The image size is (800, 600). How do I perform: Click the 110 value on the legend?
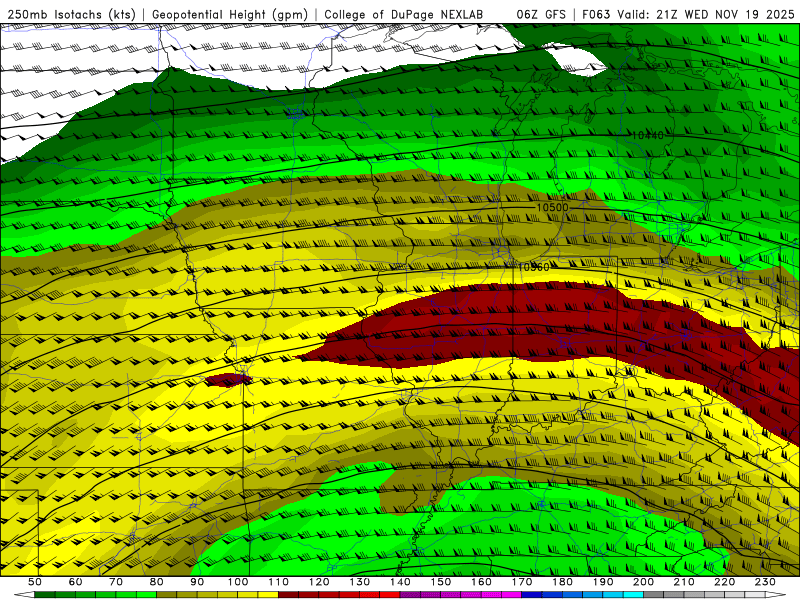click(279, 582)
